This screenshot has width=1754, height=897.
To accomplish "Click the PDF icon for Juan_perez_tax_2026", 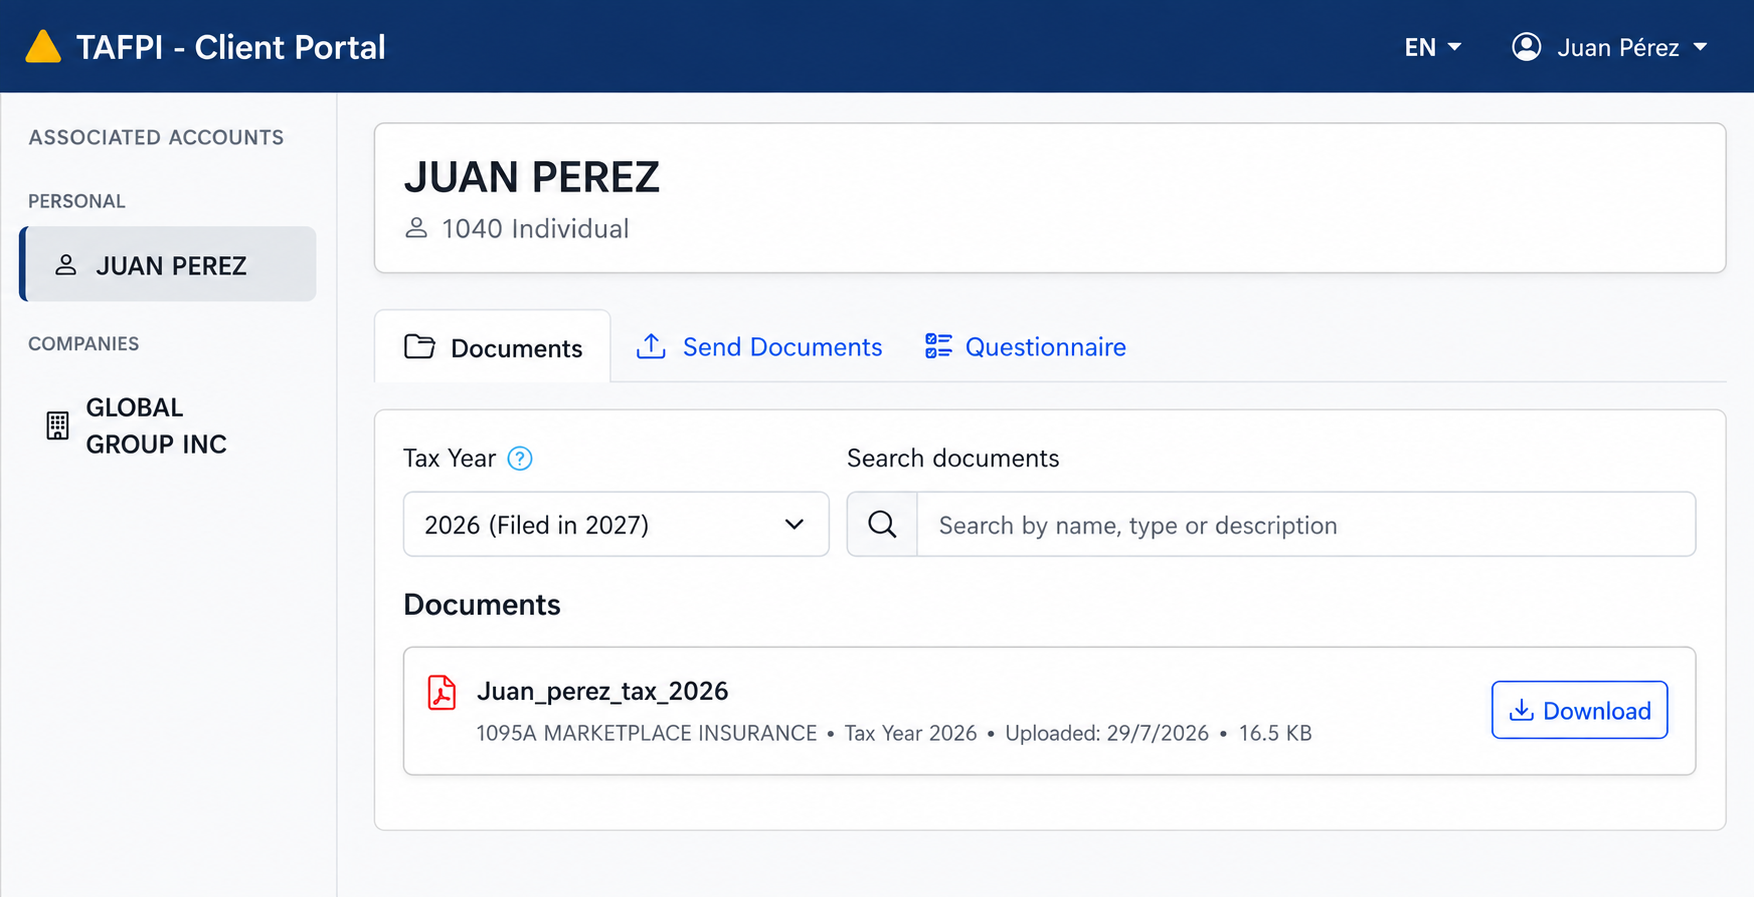I will pos(441,692).
